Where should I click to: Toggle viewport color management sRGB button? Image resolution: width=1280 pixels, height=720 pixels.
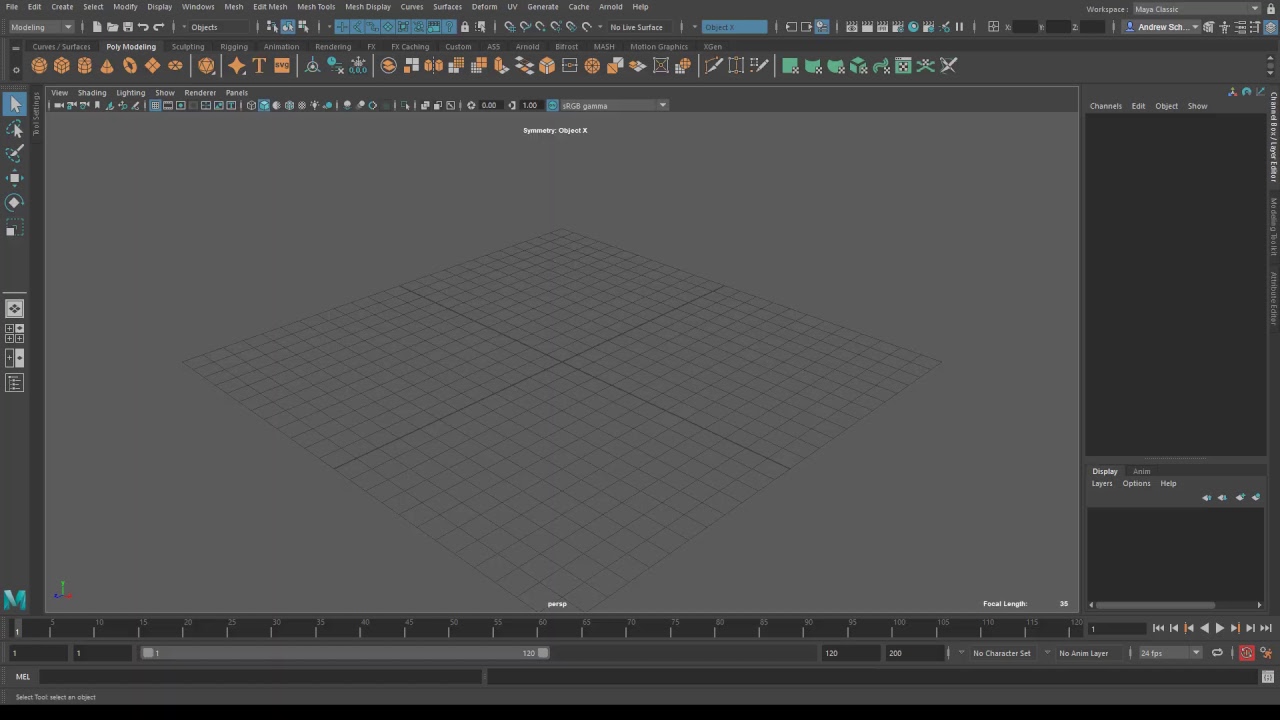552,105
